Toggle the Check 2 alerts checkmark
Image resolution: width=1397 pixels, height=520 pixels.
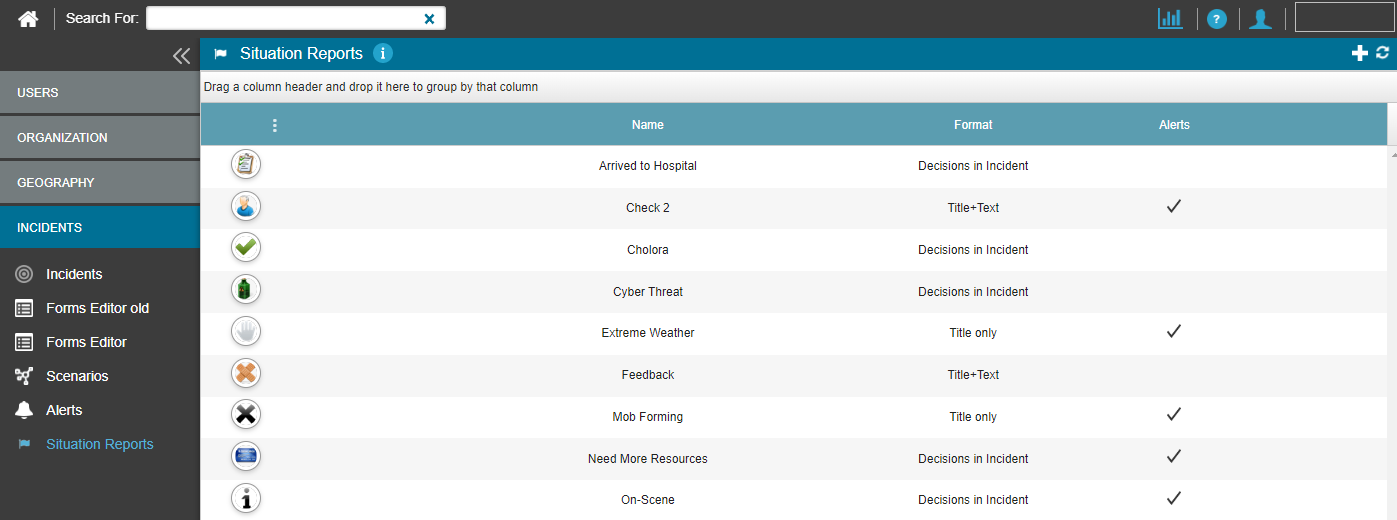[x=1174, y=207]
